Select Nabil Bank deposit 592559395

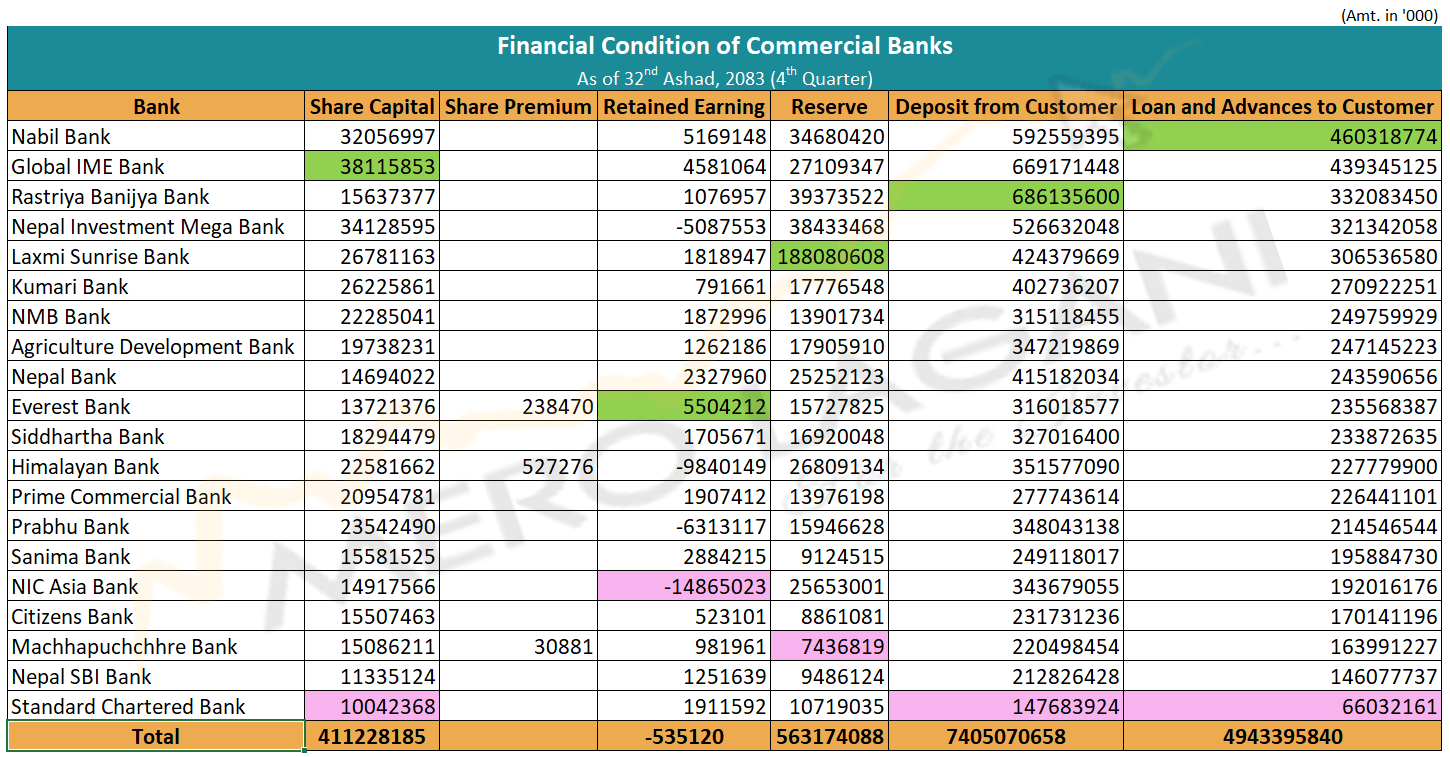[1006, 137]
